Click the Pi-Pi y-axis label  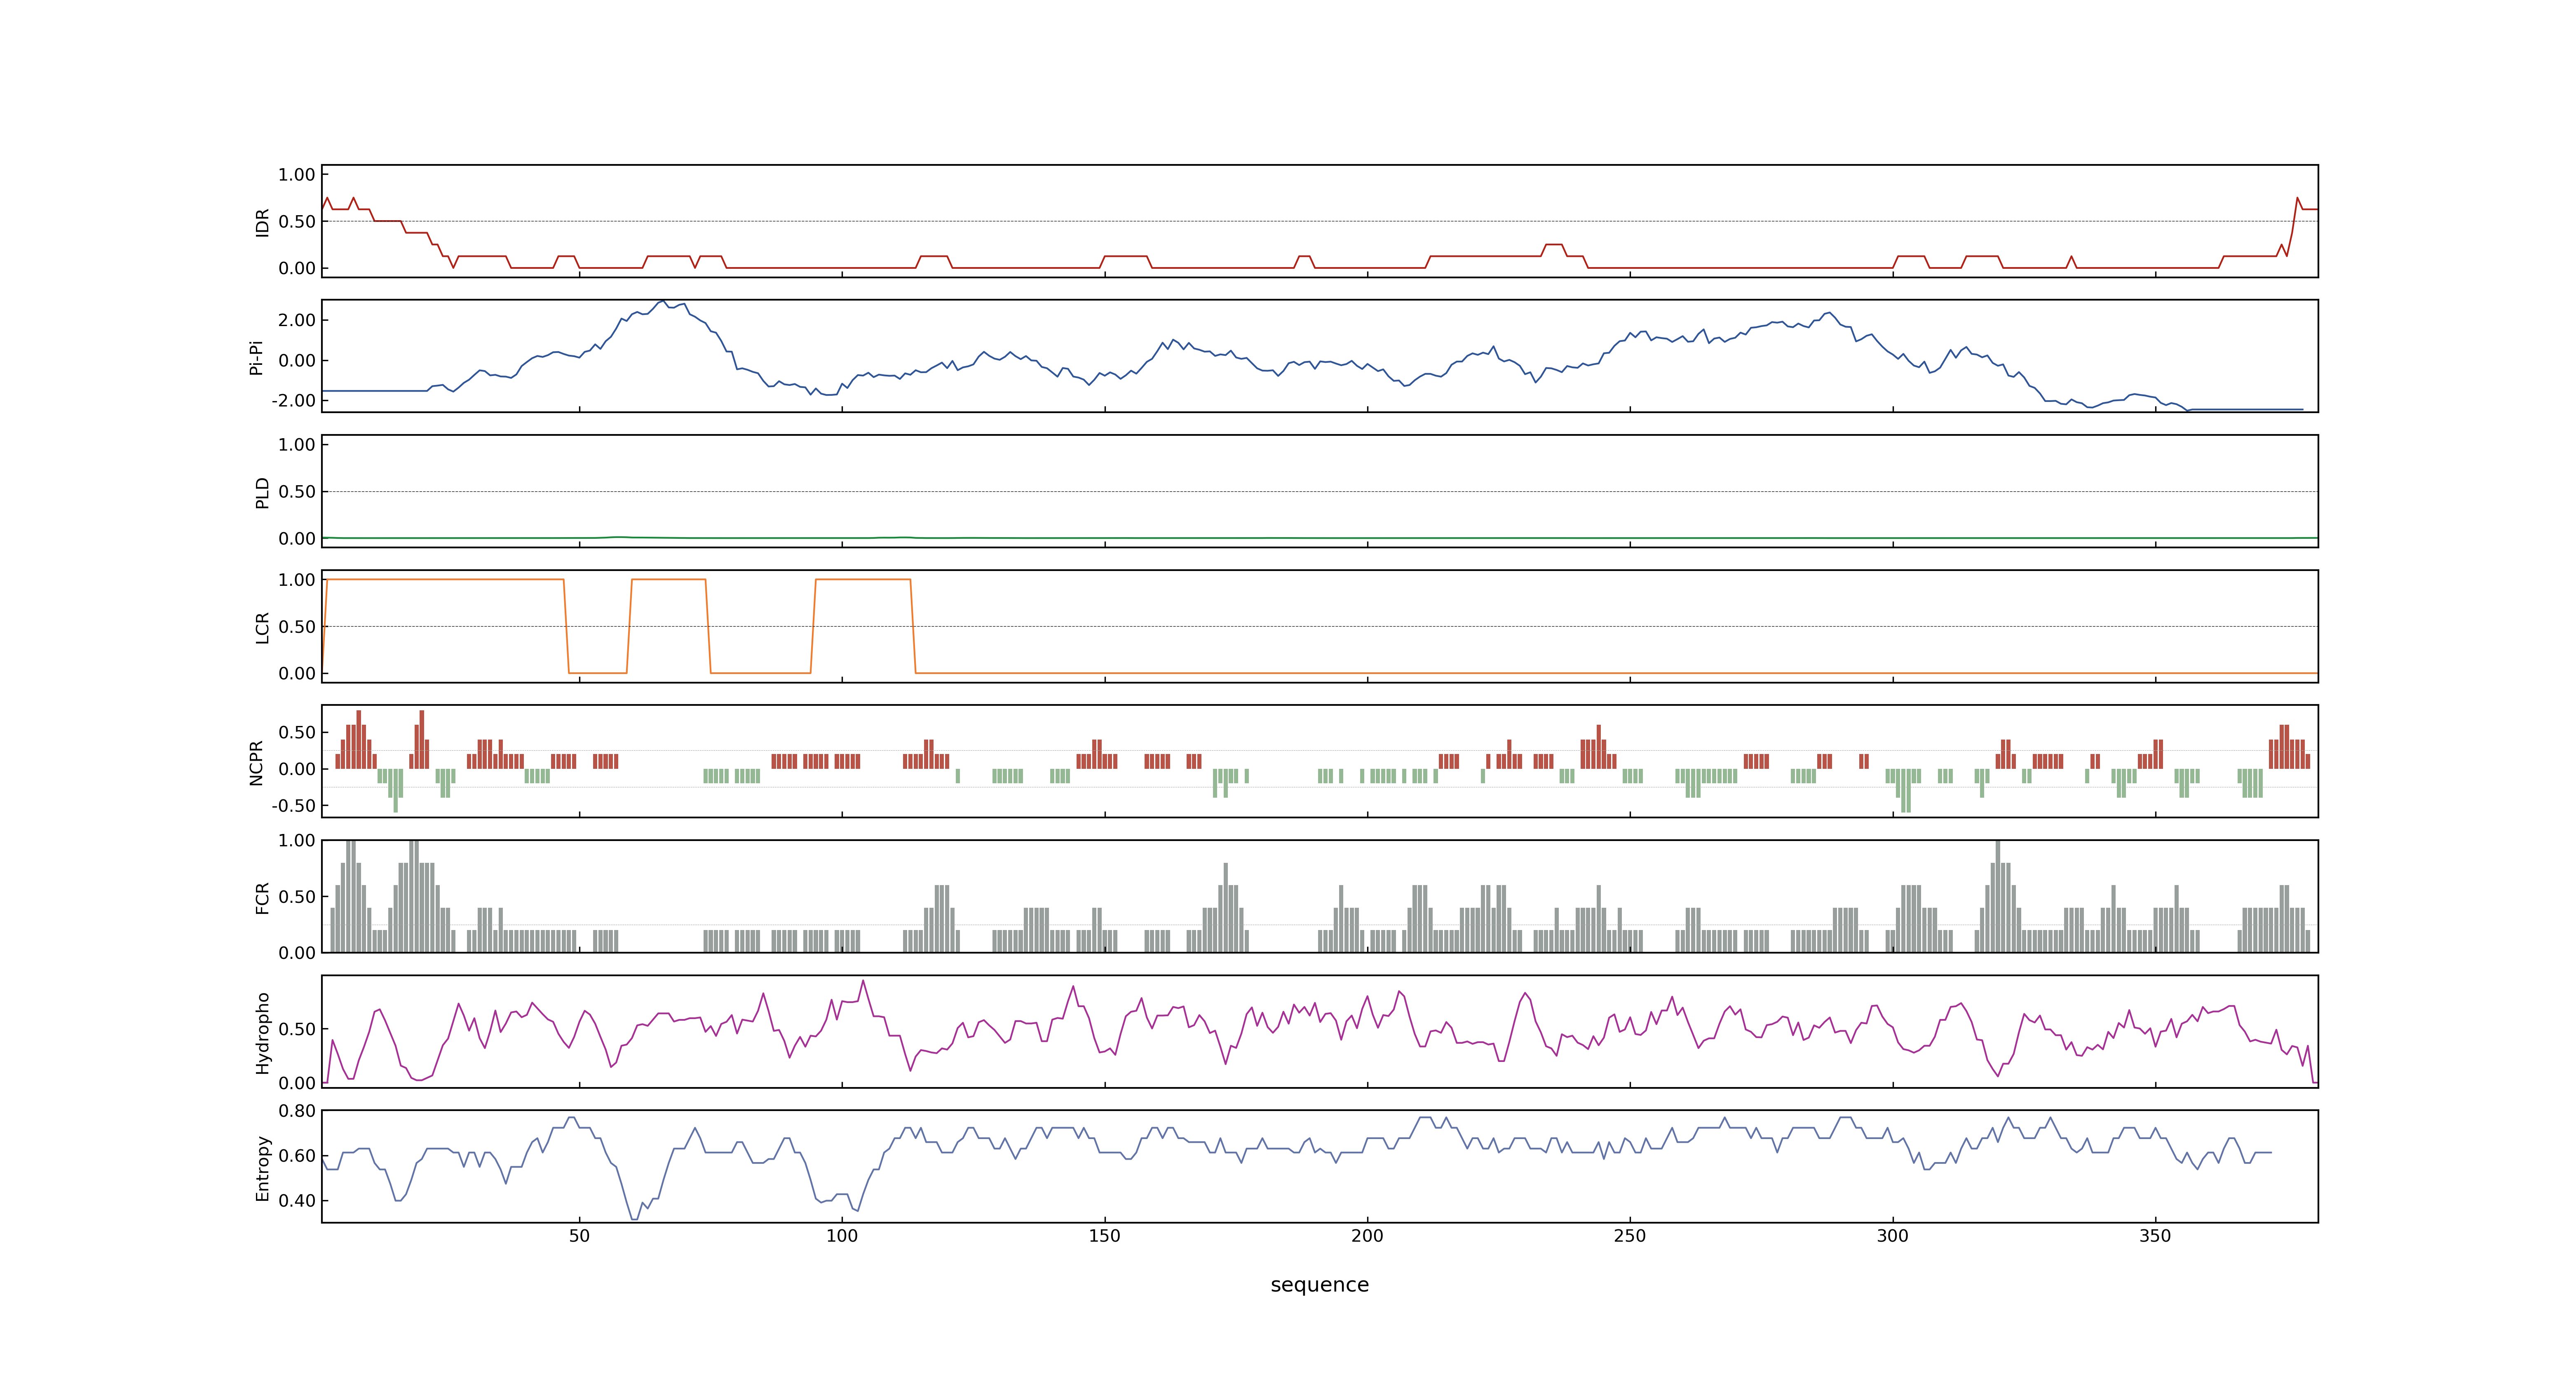[256, 357]
